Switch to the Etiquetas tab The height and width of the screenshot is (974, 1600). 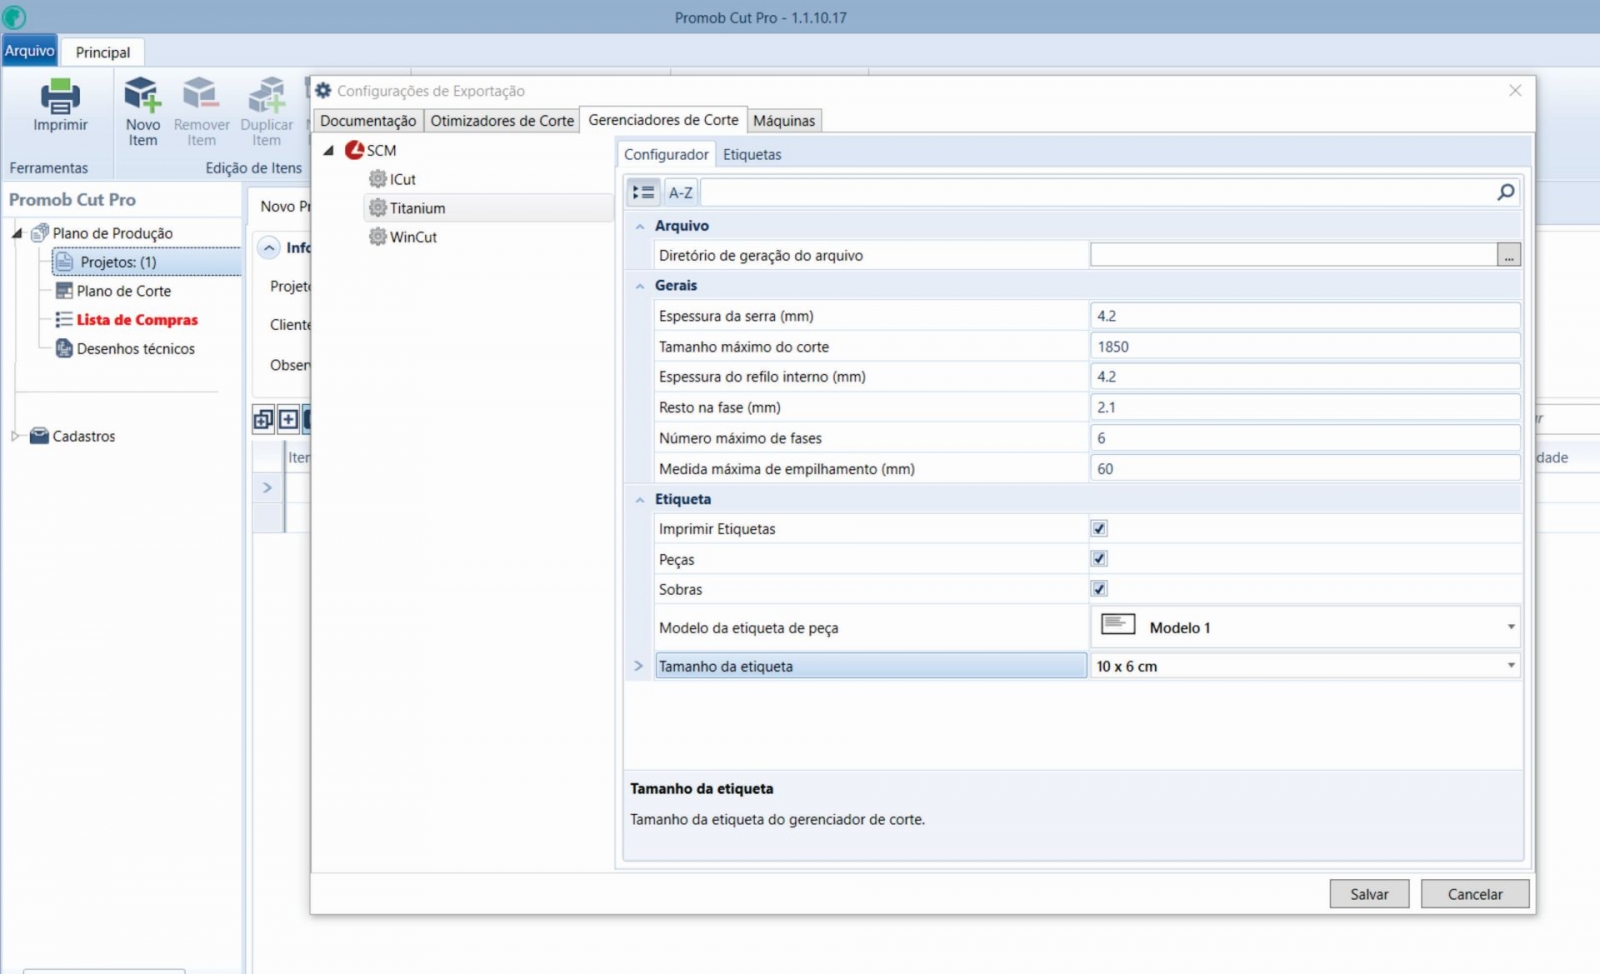(x=752, y=154)
